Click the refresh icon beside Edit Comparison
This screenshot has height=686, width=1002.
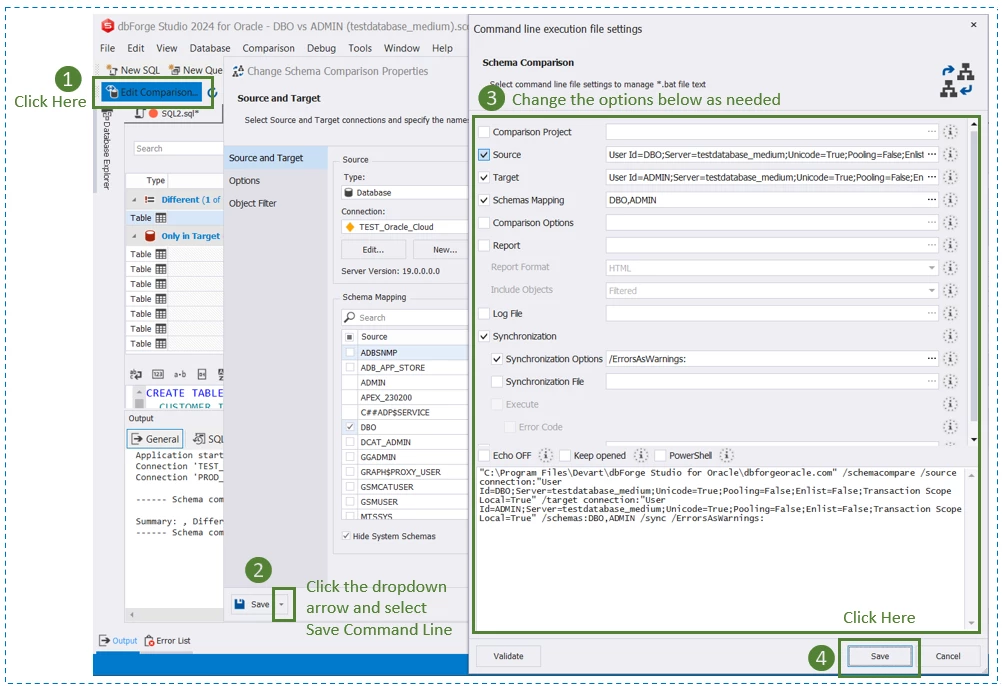pos(212,93)
